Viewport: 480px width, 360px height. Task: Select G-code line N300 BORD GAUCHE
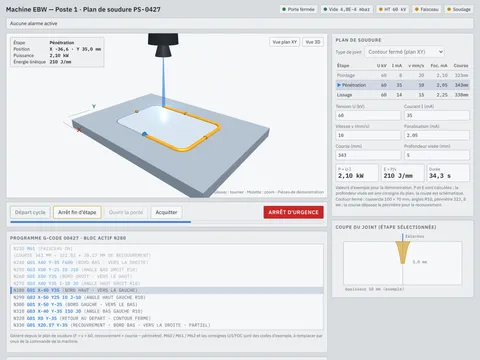coord(167,304)
